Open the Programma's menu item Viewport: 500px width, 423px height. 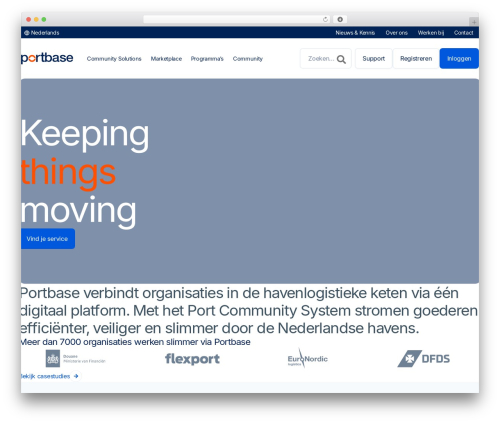pyautogui.click(x=207, y=59)
